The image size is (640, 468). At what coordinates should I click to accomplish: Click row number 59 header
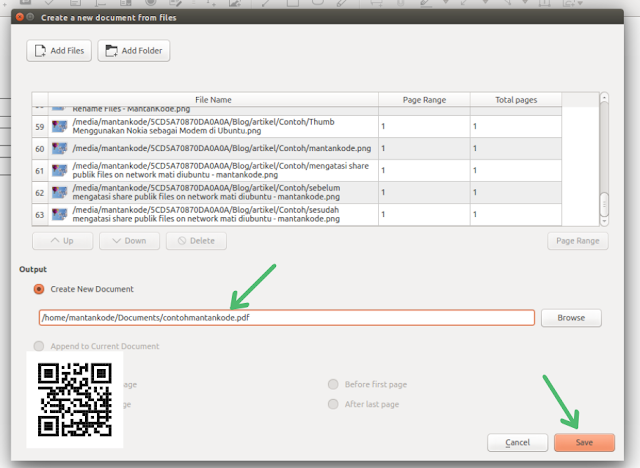pyautogui.click(x=40, y=126)
